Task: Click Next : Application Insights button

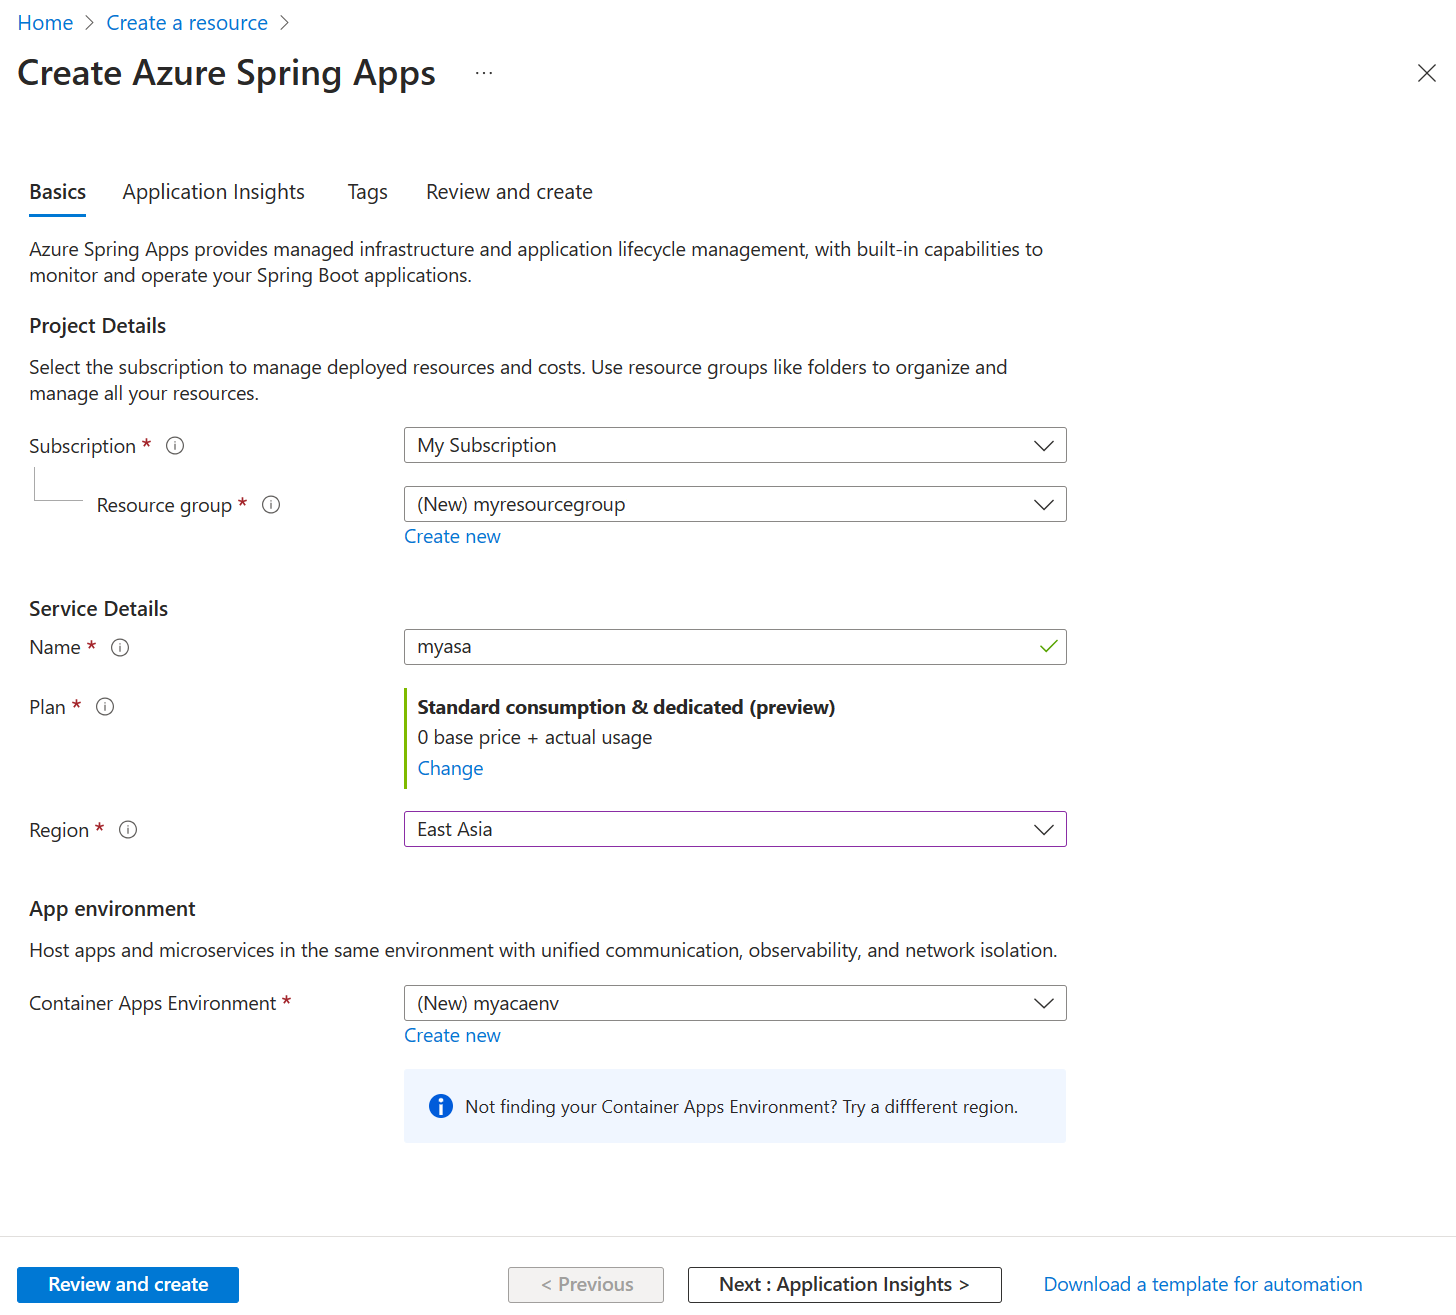Action: [x=844, y=1285]
